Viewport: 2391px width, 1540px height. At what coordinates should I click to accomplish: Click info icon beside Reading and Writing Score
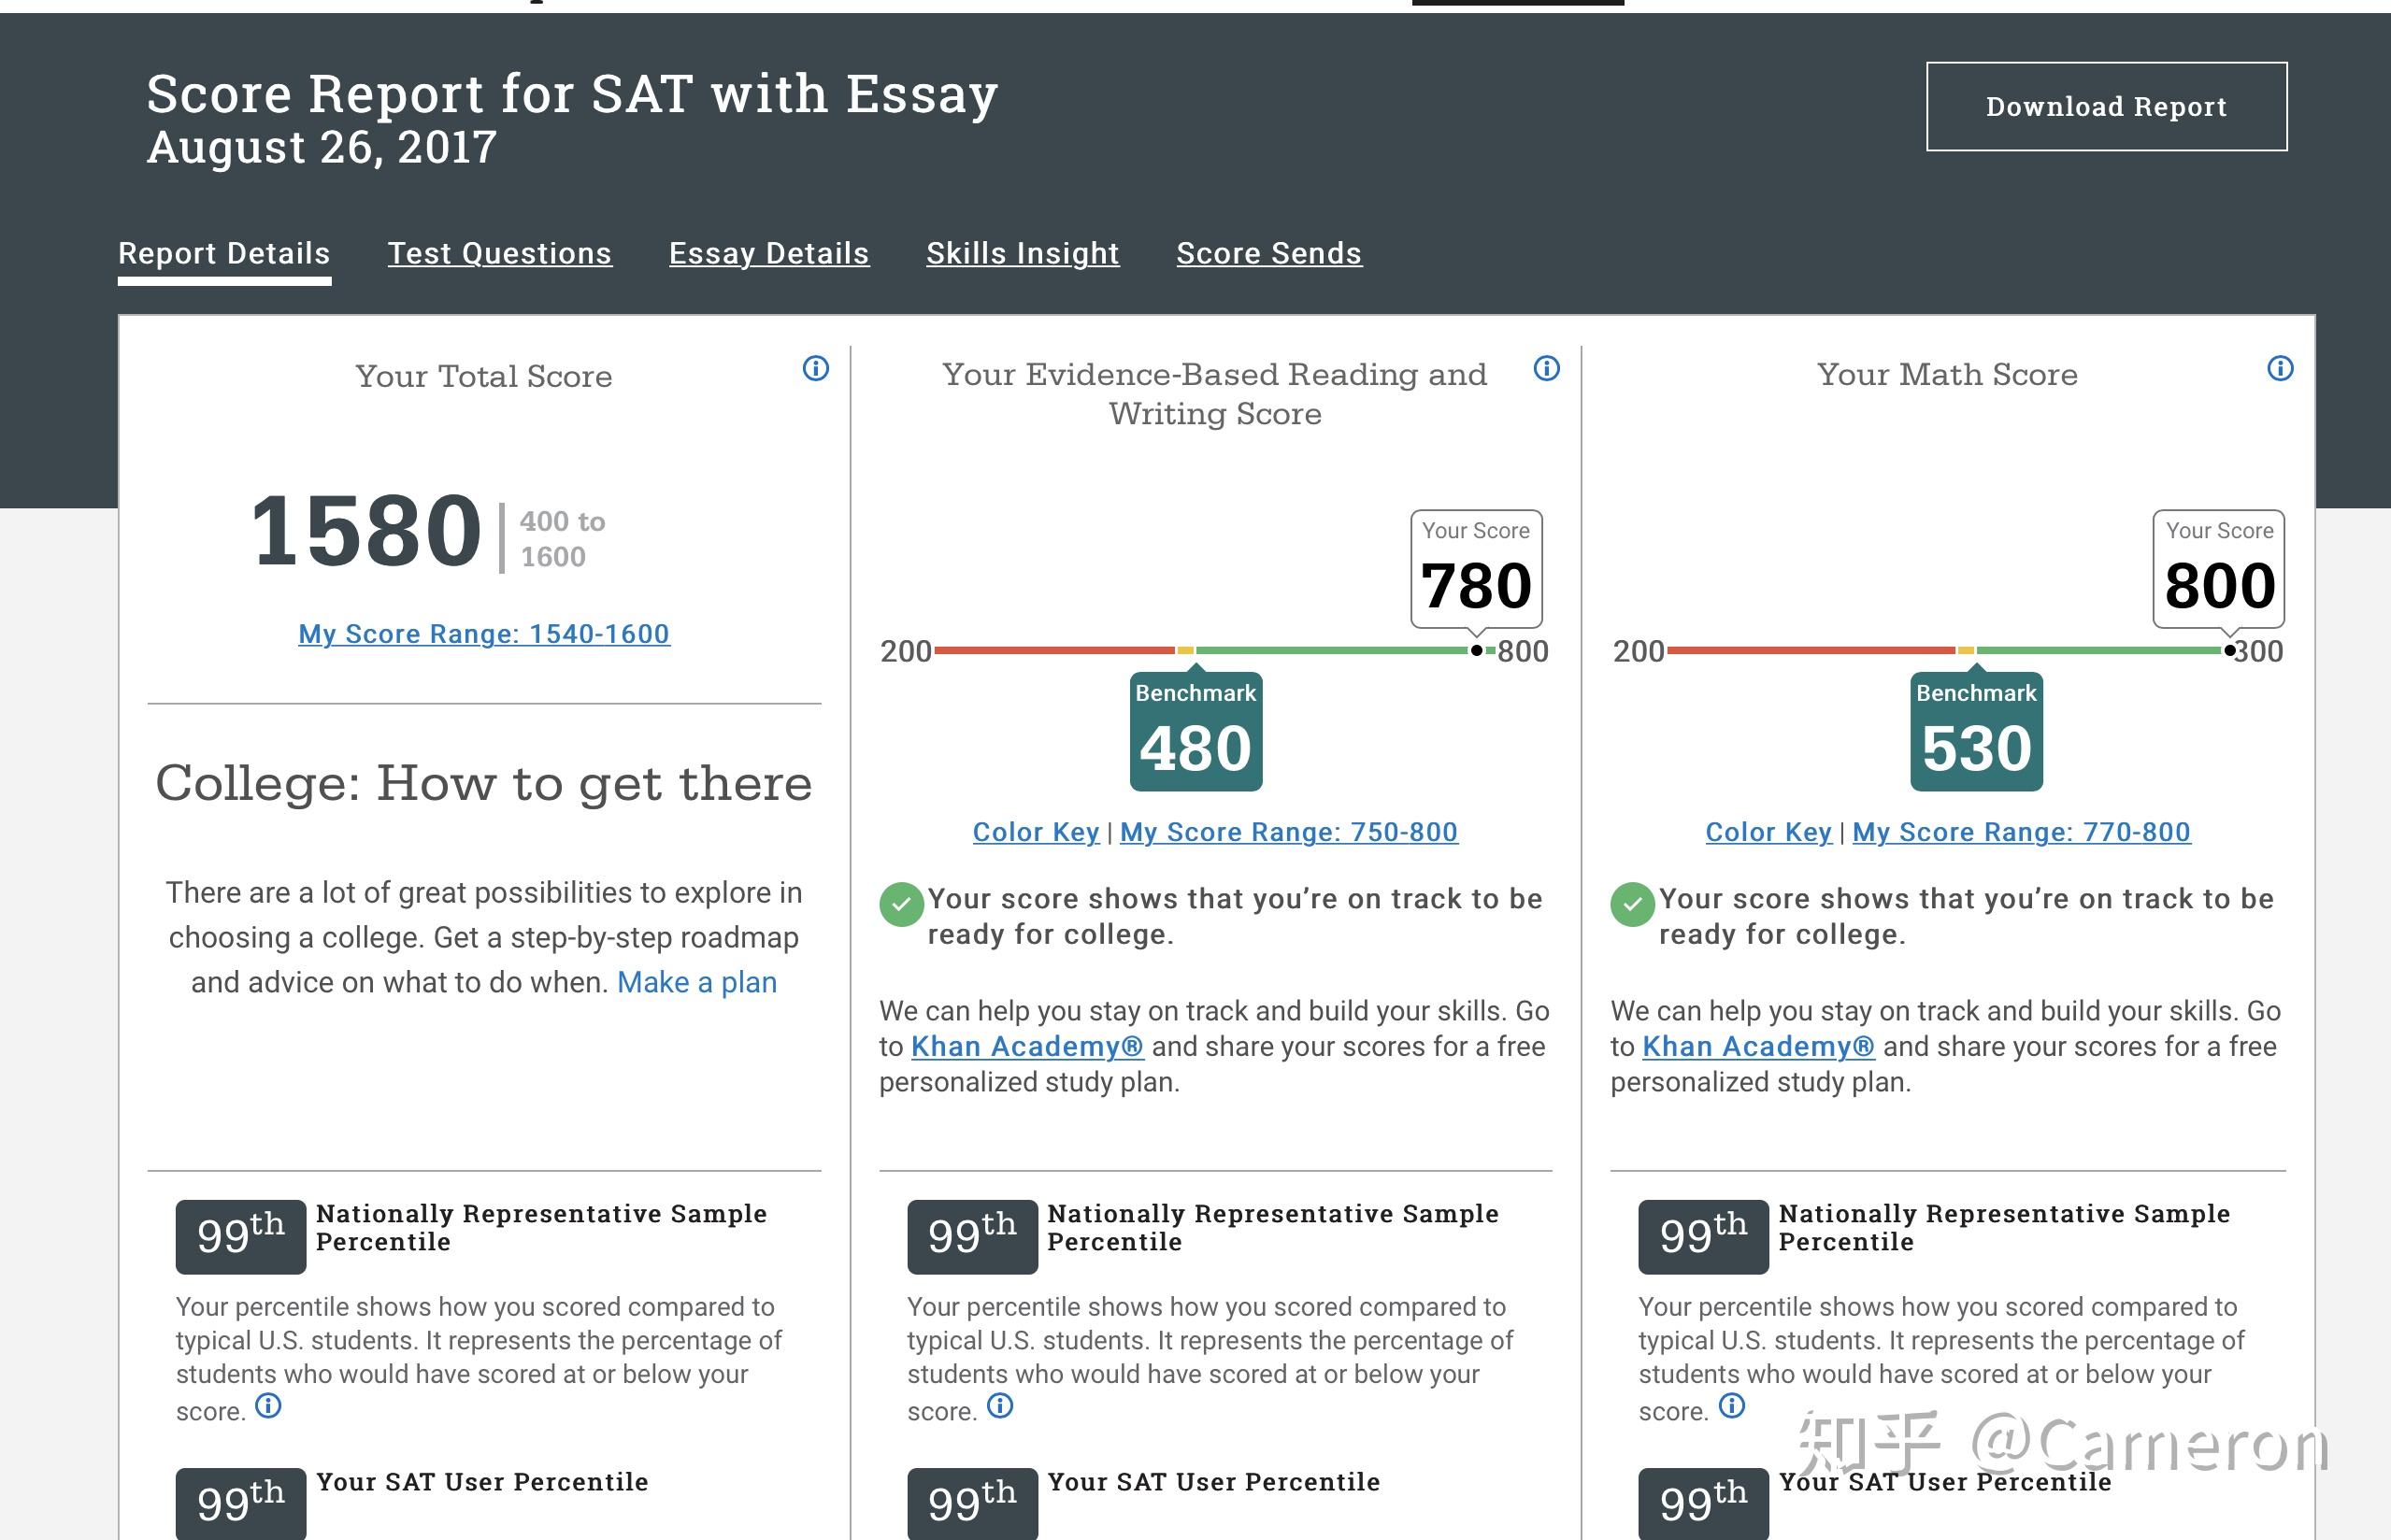[1546, 369]
